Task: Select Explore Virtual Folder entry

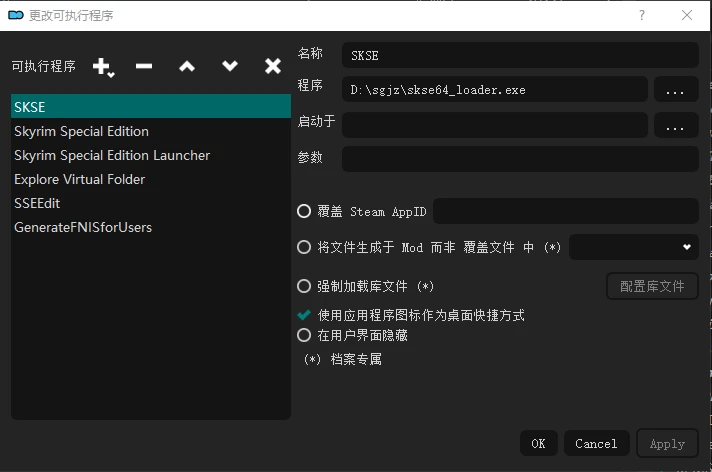Action: pos(151,179)
